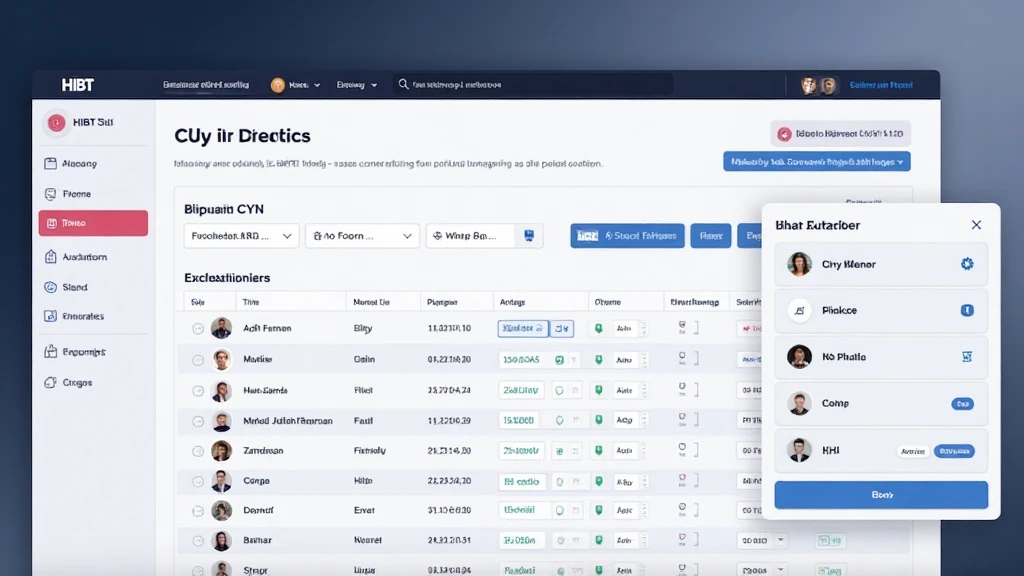The height and width of the screenshot is (576, 1024).
Task: Click the Sland sidebar icon
Action: (x=52, y=287)
